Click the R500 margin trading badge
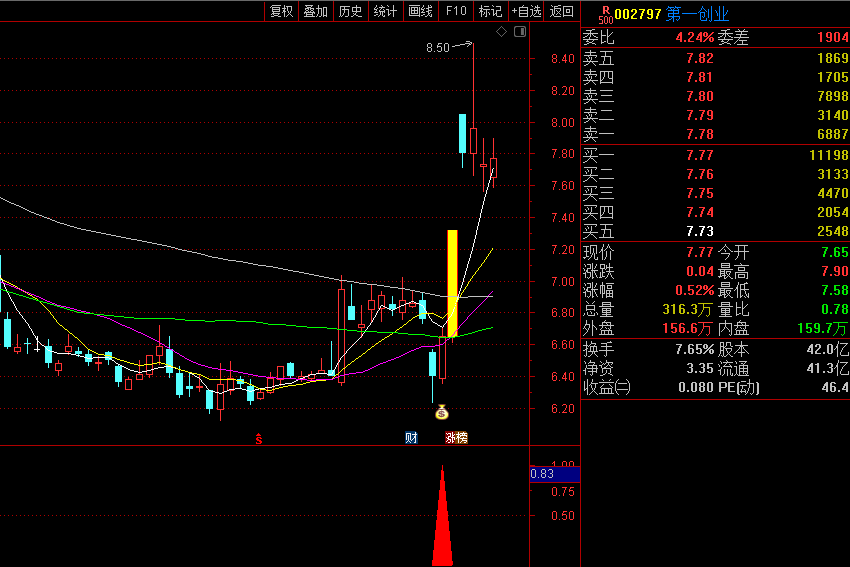This screenshot has height=567, width=850. pyautogui.click(x=605, y=13)
